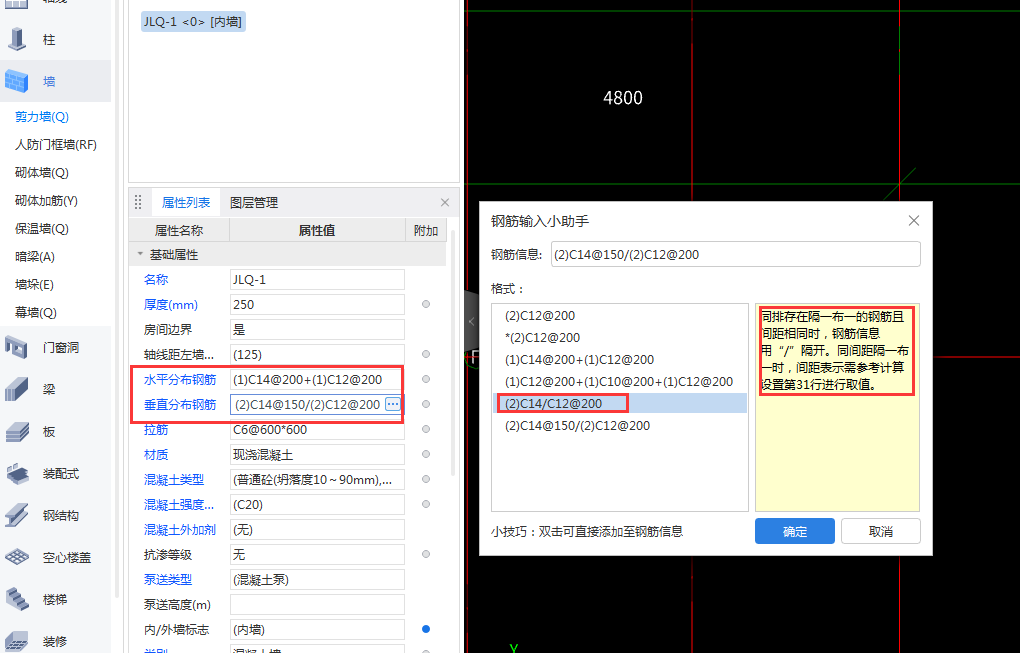
Task: Click the ellipsis button in 垂直分布钢筋 field
Action: click(x=392, y=404)
